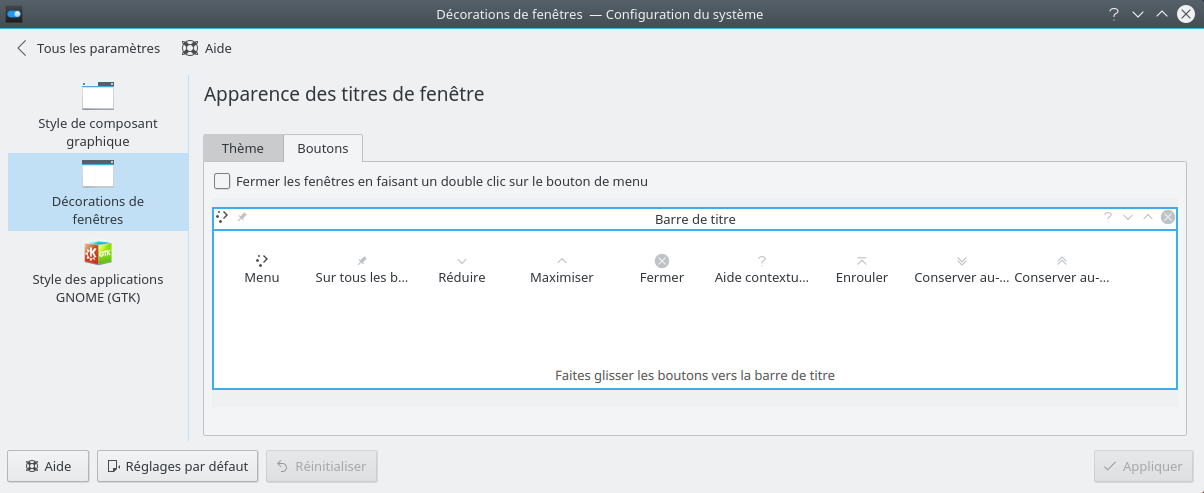The image size is (1204, 493).
Task: Select the Boutons tab
Action: [x=323, y=148]
